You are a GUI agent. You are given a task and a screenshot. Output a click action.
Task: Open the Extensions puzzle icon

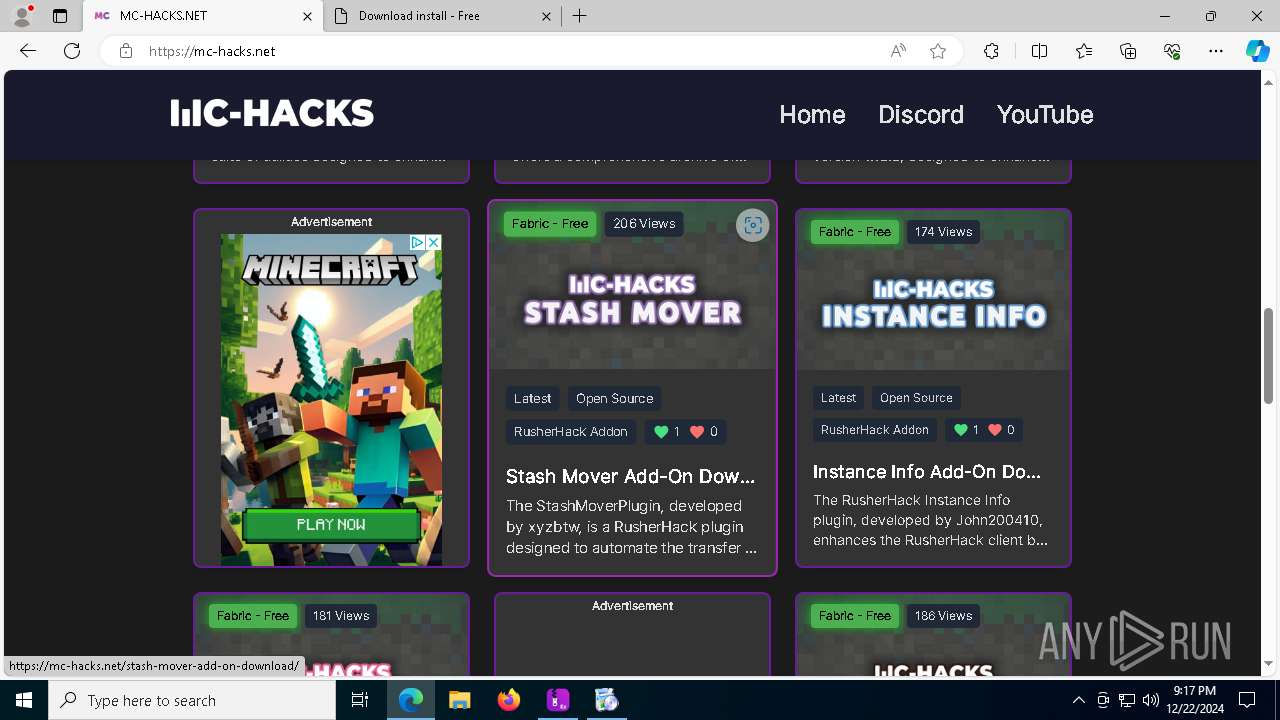coord(991,51)
